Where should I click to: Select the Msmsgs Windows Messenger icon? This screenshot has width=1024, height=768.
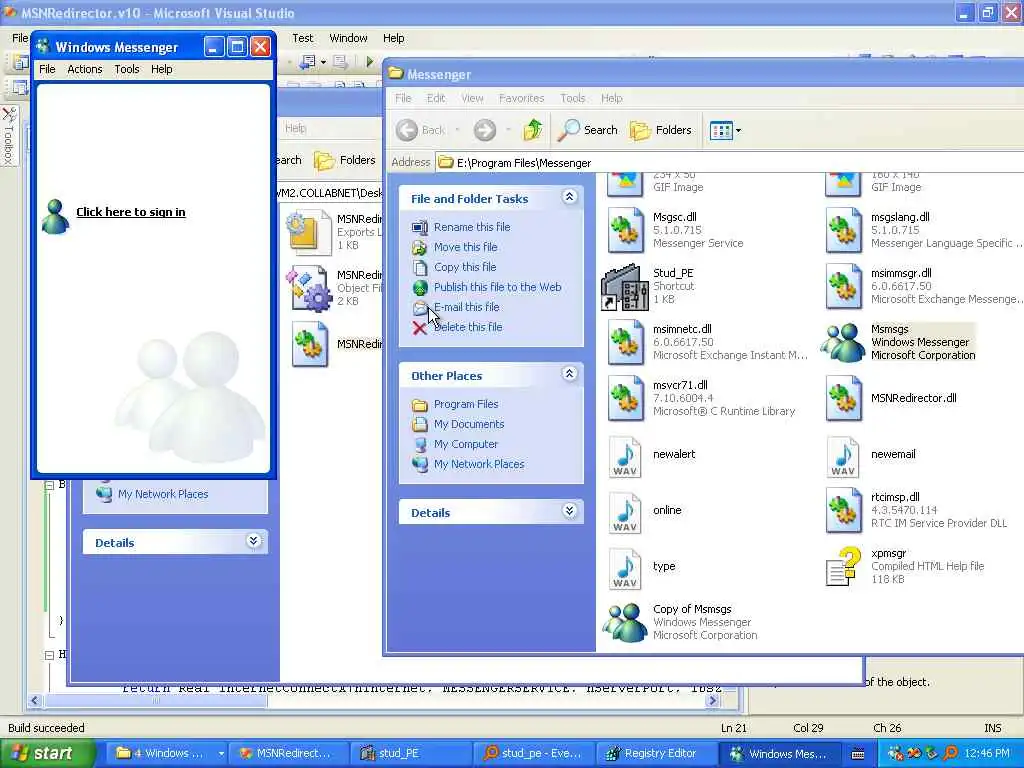843,342
